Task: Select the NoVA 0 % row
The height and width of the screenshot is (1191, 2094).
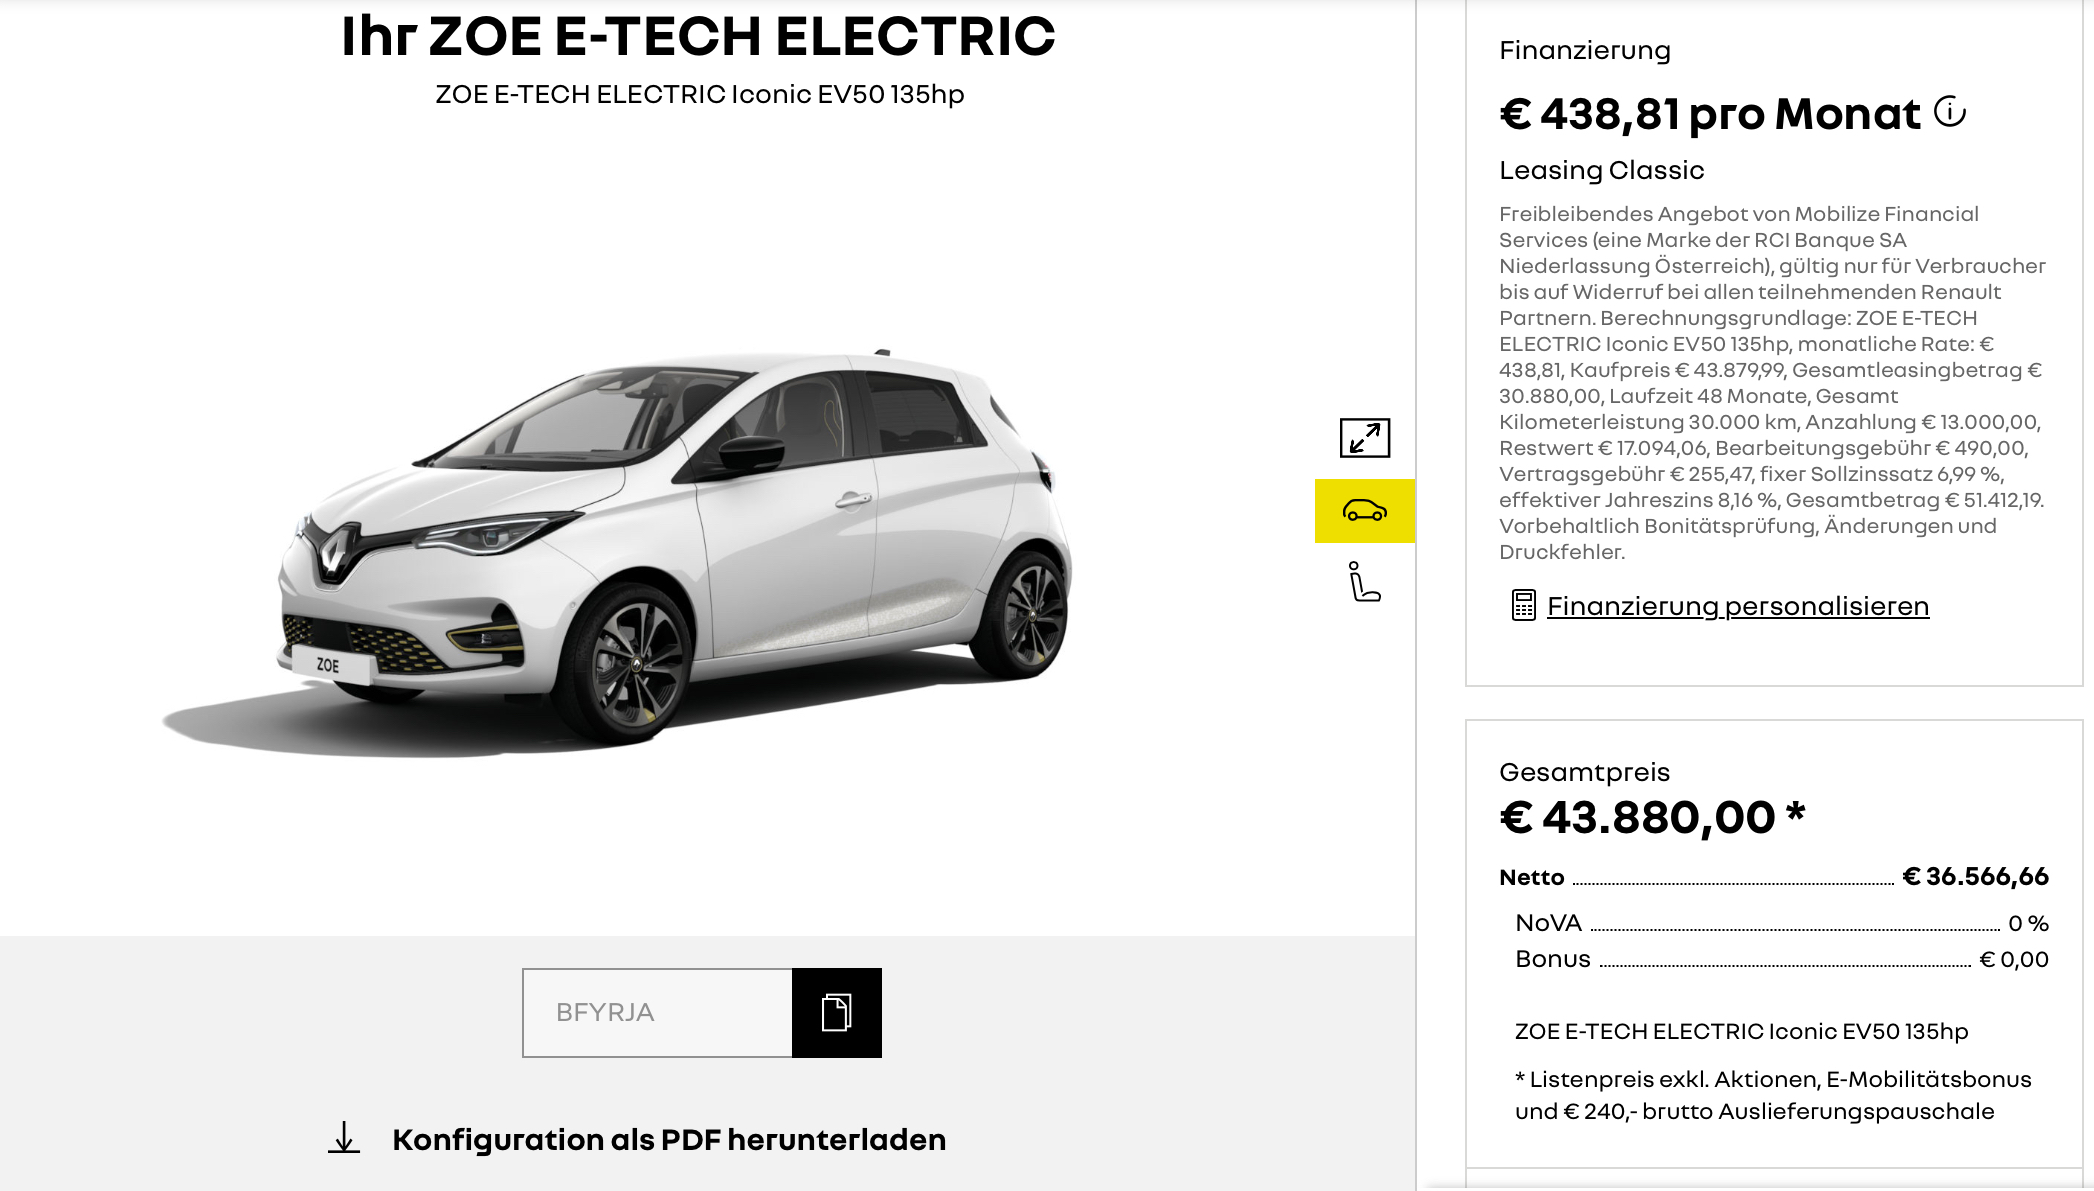Action: coord(1782,923)
